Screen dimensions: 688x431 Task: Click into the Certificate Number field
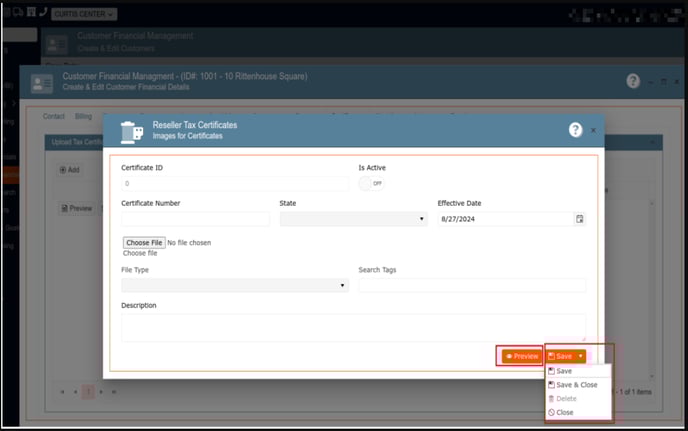pos(195,219)
